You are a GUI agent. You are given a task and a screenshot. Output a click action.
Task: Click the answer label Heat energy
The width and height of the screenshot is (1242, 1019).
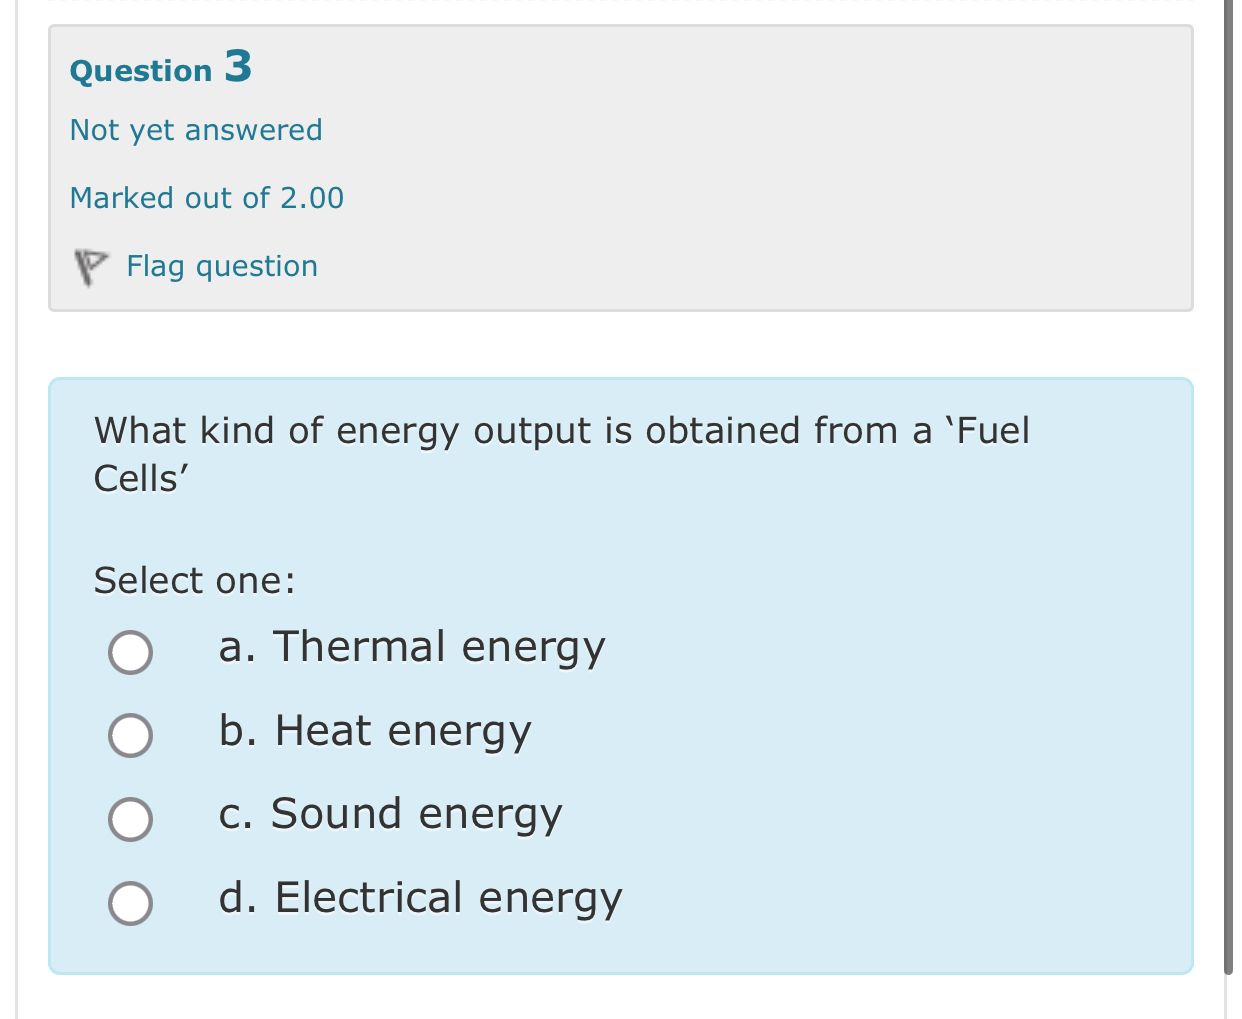(x=377, y=731)
